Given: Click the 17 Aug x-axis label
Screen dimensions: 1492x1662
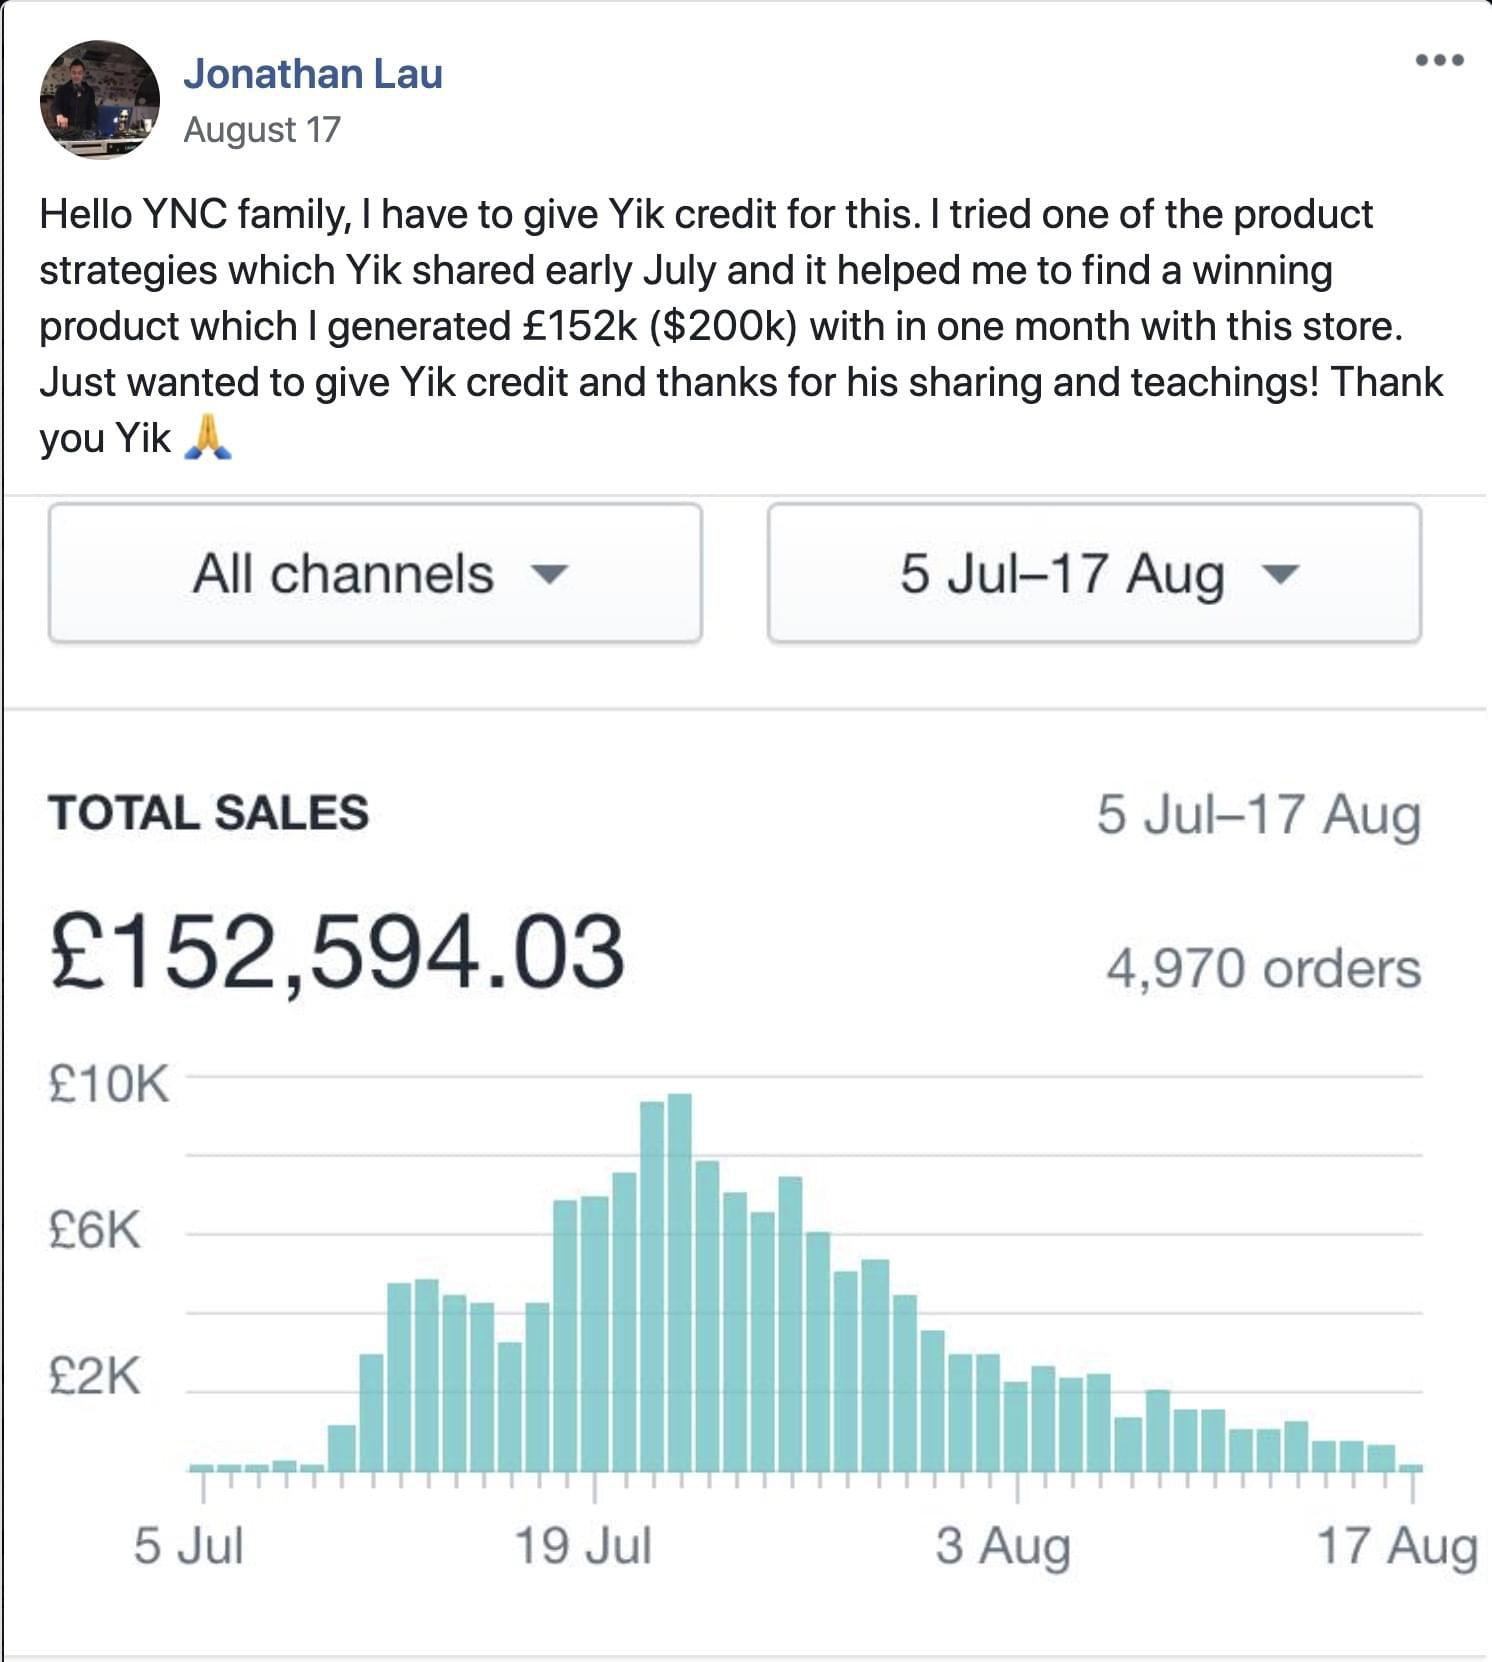Looking at the screenshot, I should (x=1396, y=1546).
